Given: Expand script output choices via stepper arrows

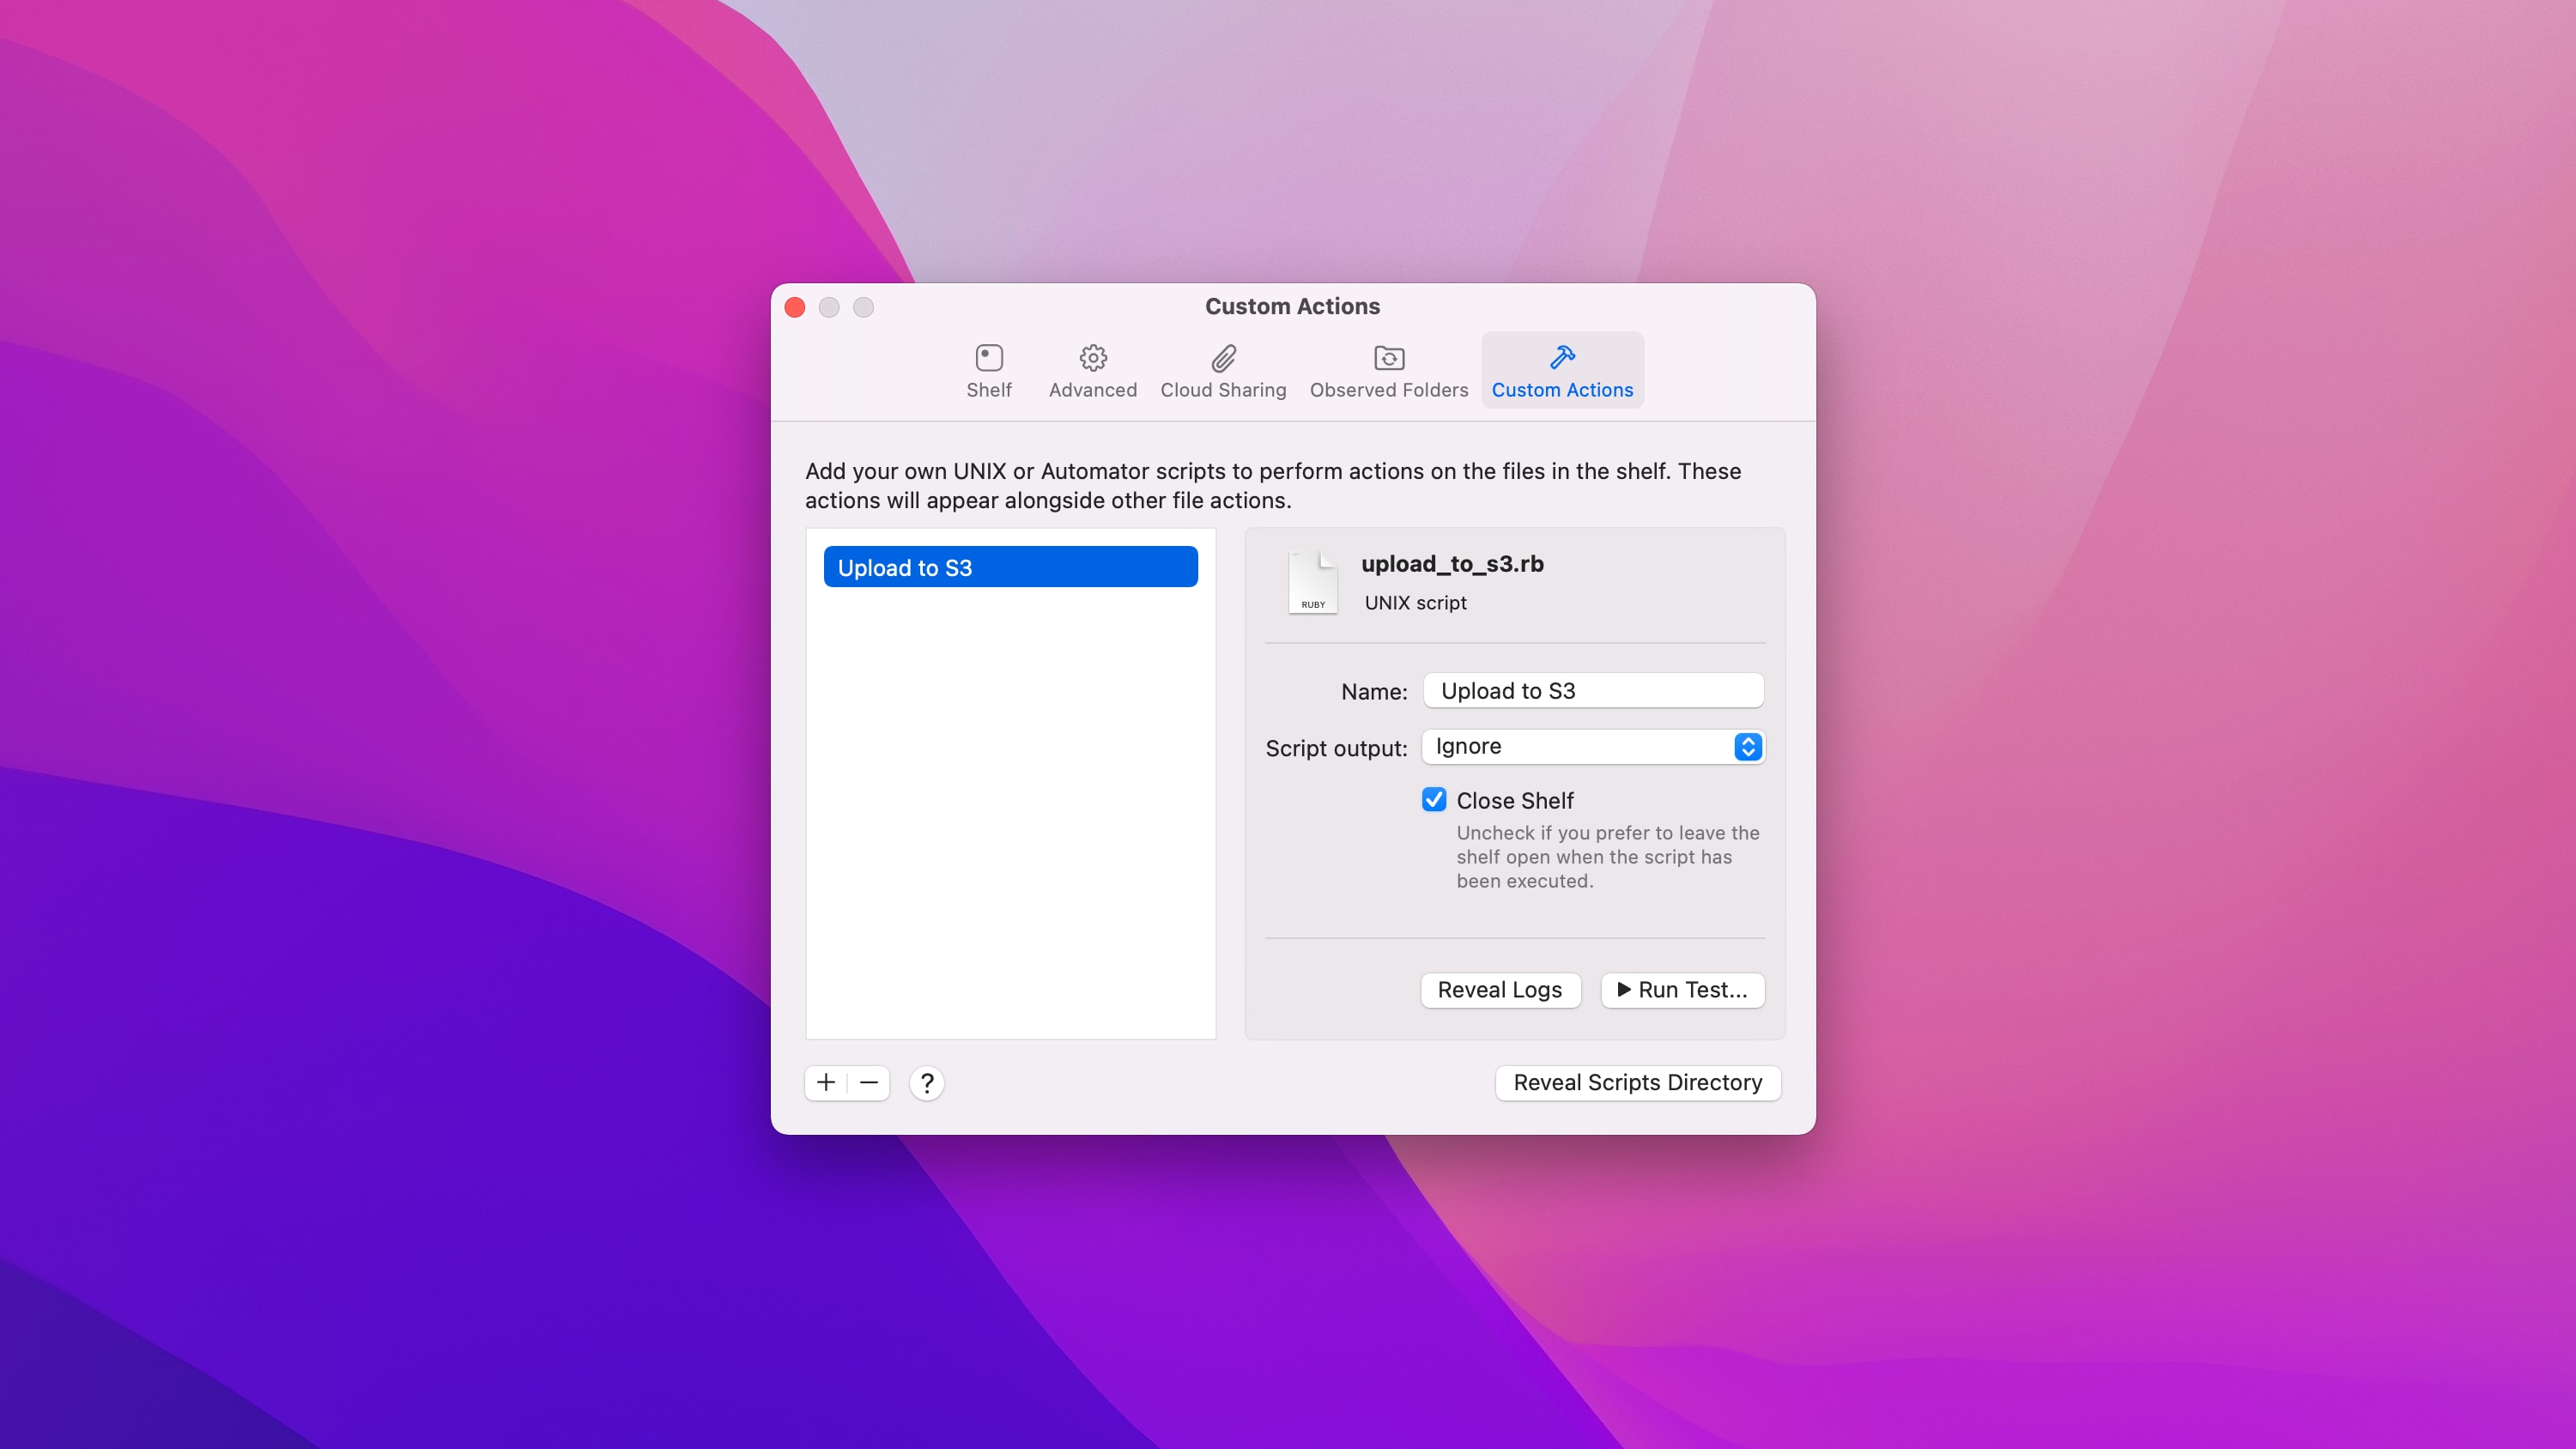Looking at the screenshot, I should click(x=1747, y=746).
